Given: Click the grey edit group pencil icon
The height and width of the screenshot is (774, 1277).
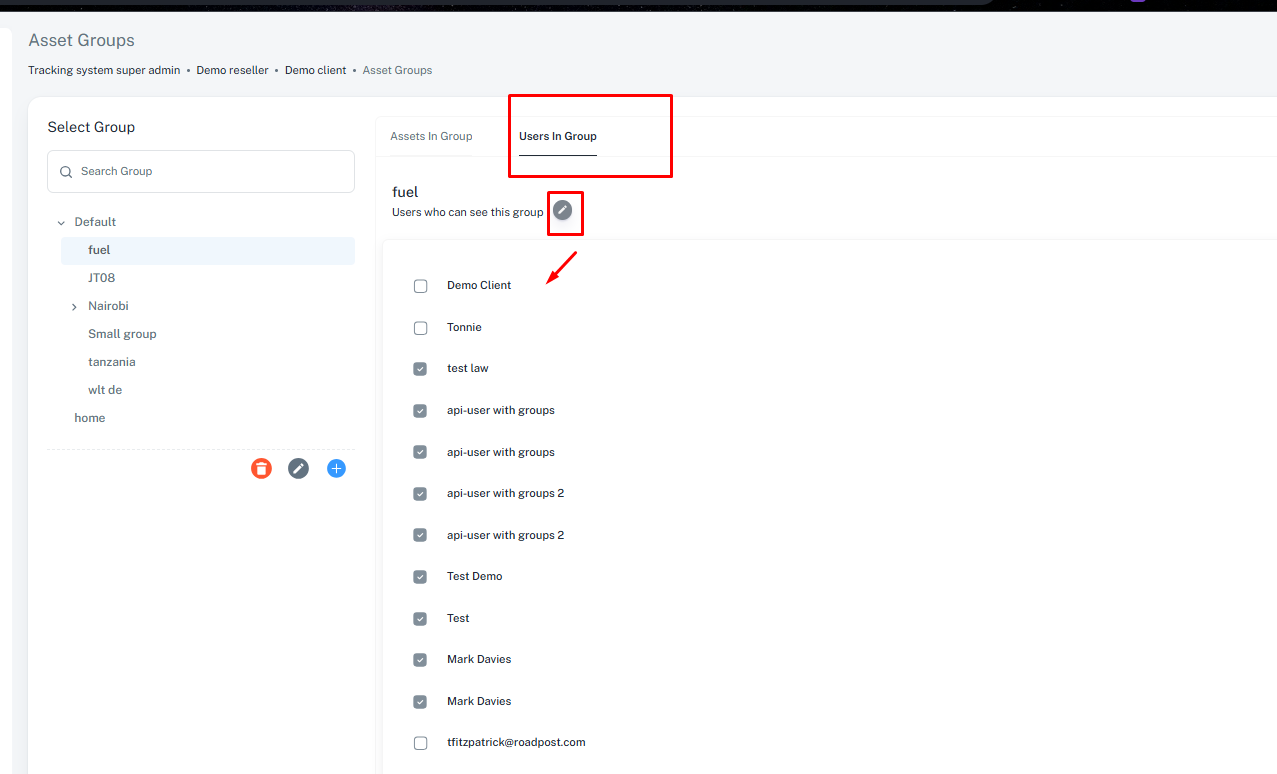Looking at the screenshot, I should click(x=298, y=468).
